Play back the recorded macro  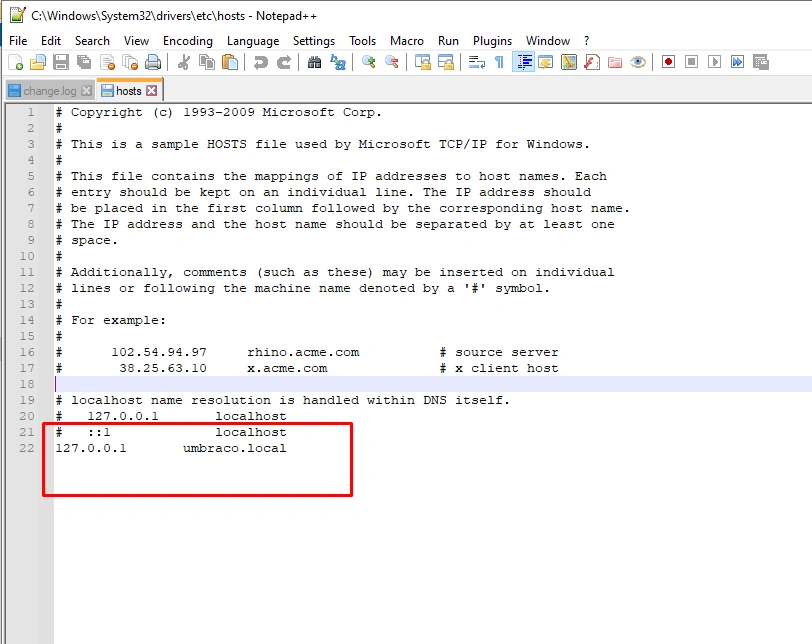point(714,62)
